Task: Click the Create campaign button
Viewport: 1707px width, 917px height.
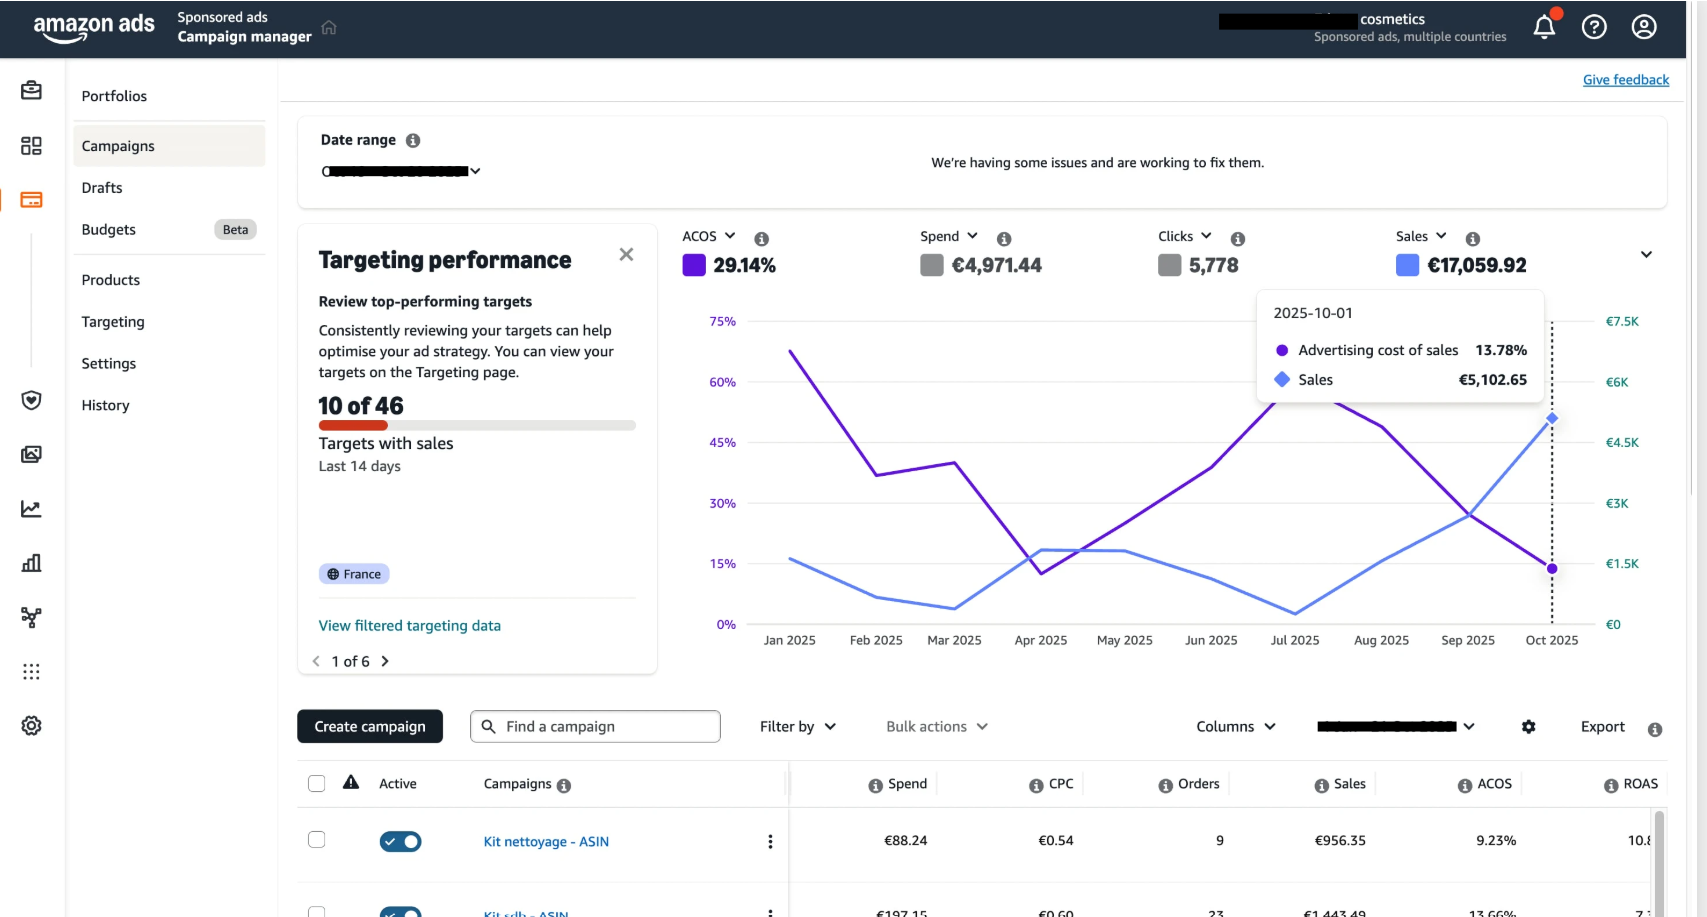Action: (370, 727)
